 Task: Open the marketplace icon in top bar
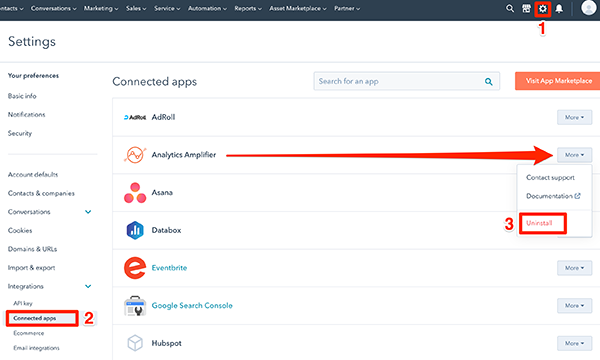[x=527, y=8]
